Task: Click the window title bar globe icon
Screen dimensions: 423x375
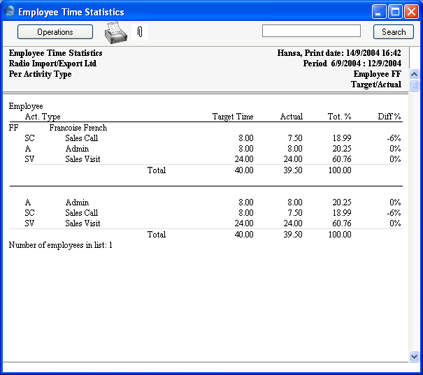Action: (x=9, y=11)
